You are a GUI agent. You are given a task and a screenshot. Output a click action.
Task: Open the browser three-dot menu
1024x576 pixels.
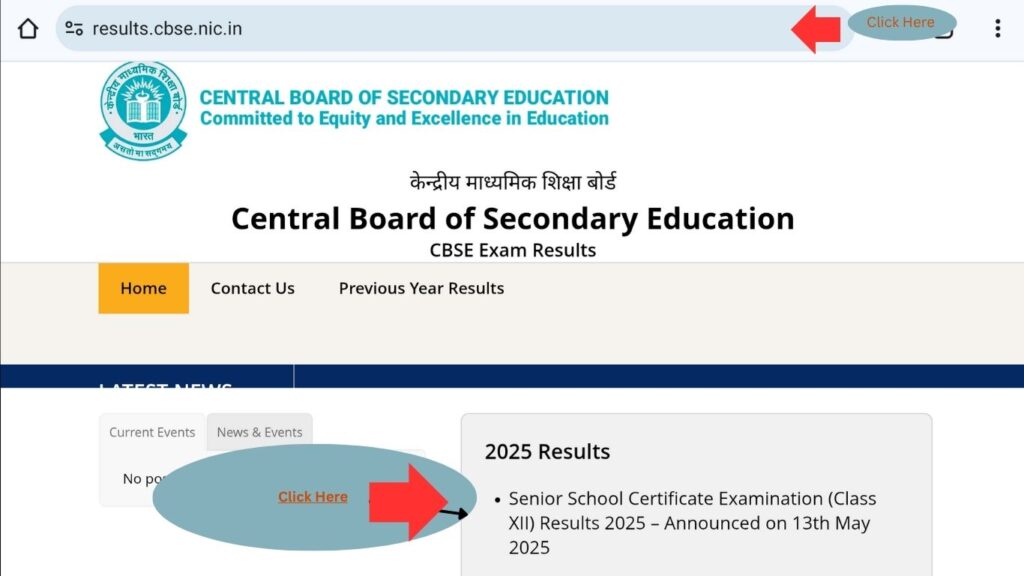[x=997, y=28]
